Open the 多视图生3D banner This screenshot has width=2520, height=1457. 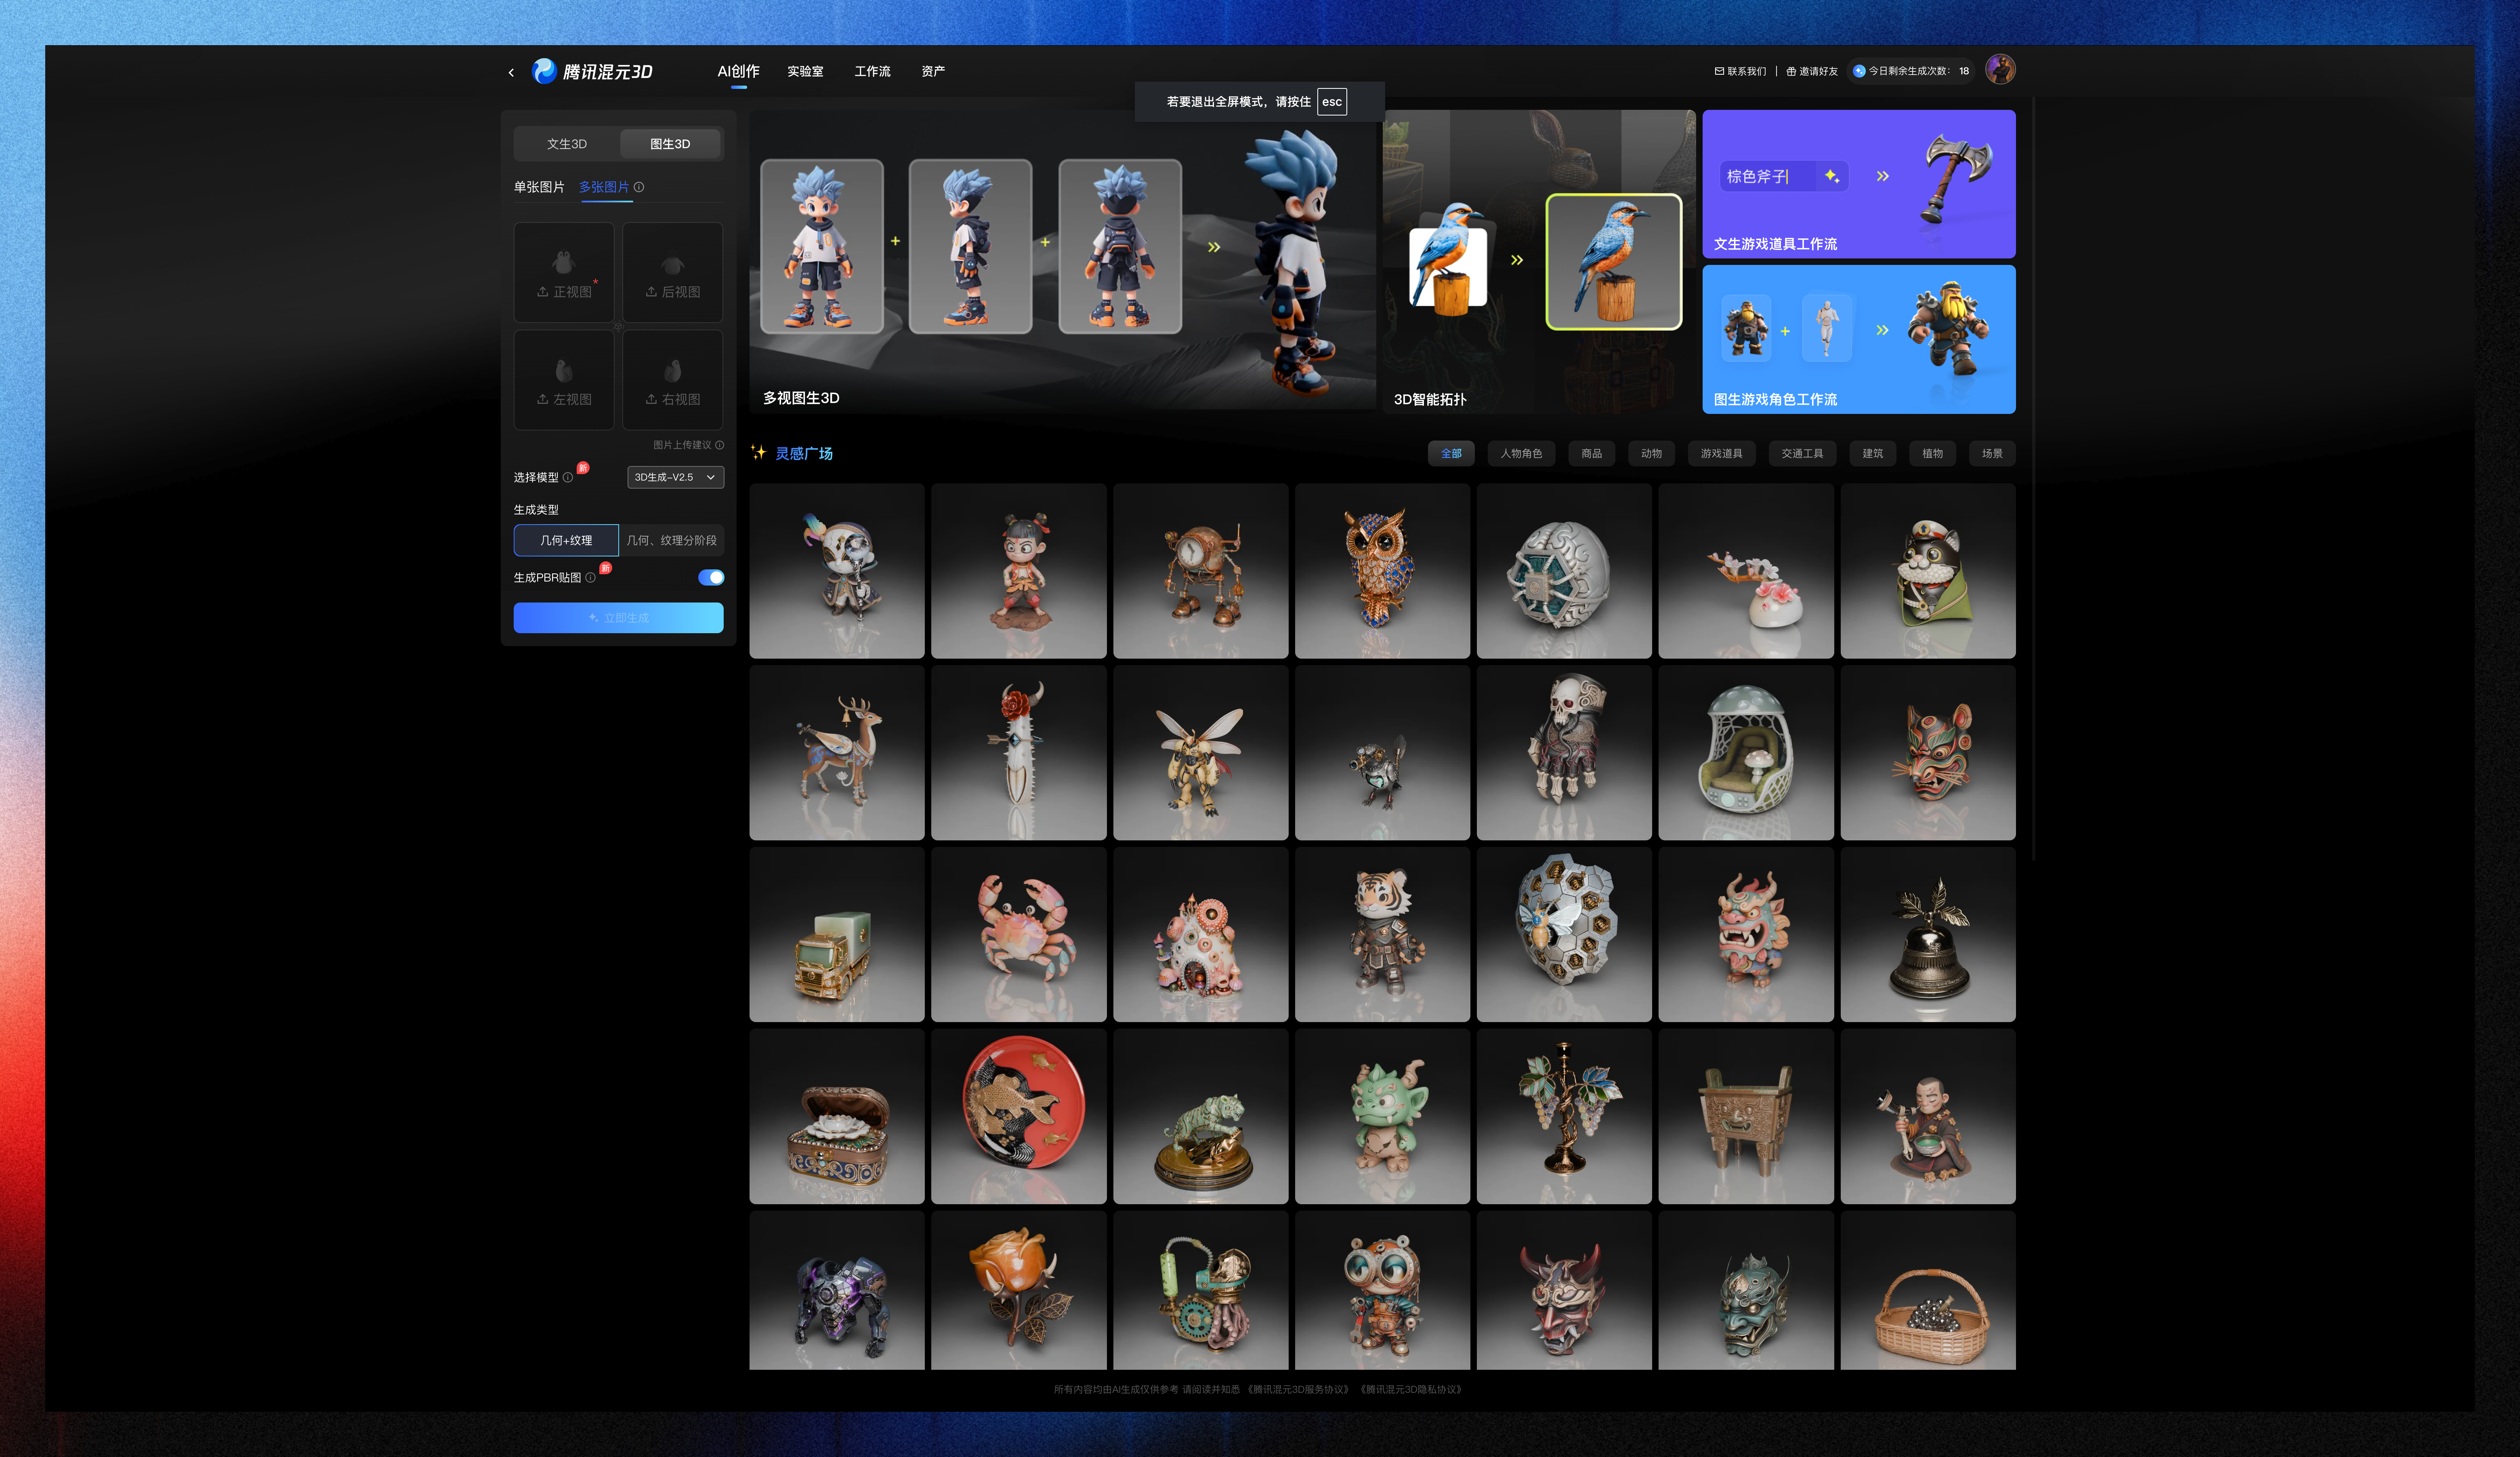(x=1062, y=260)
